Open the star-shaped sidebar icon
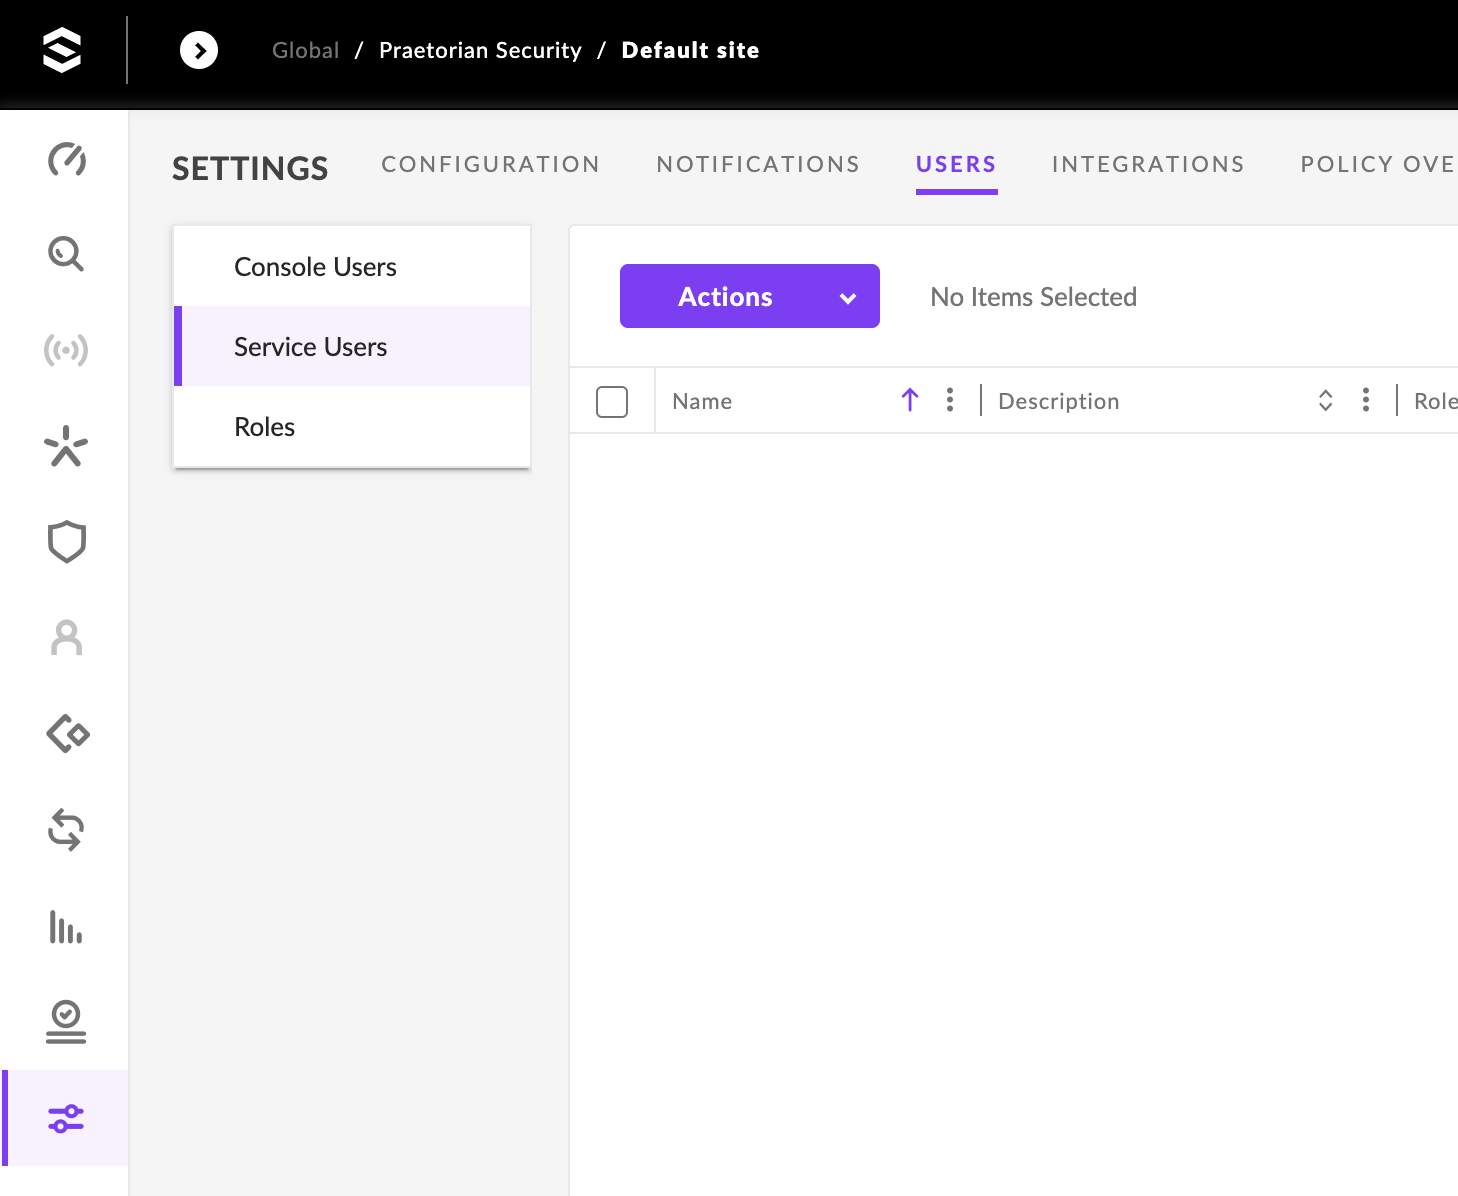This screenshot has width=1458, height=1196. 66,446
